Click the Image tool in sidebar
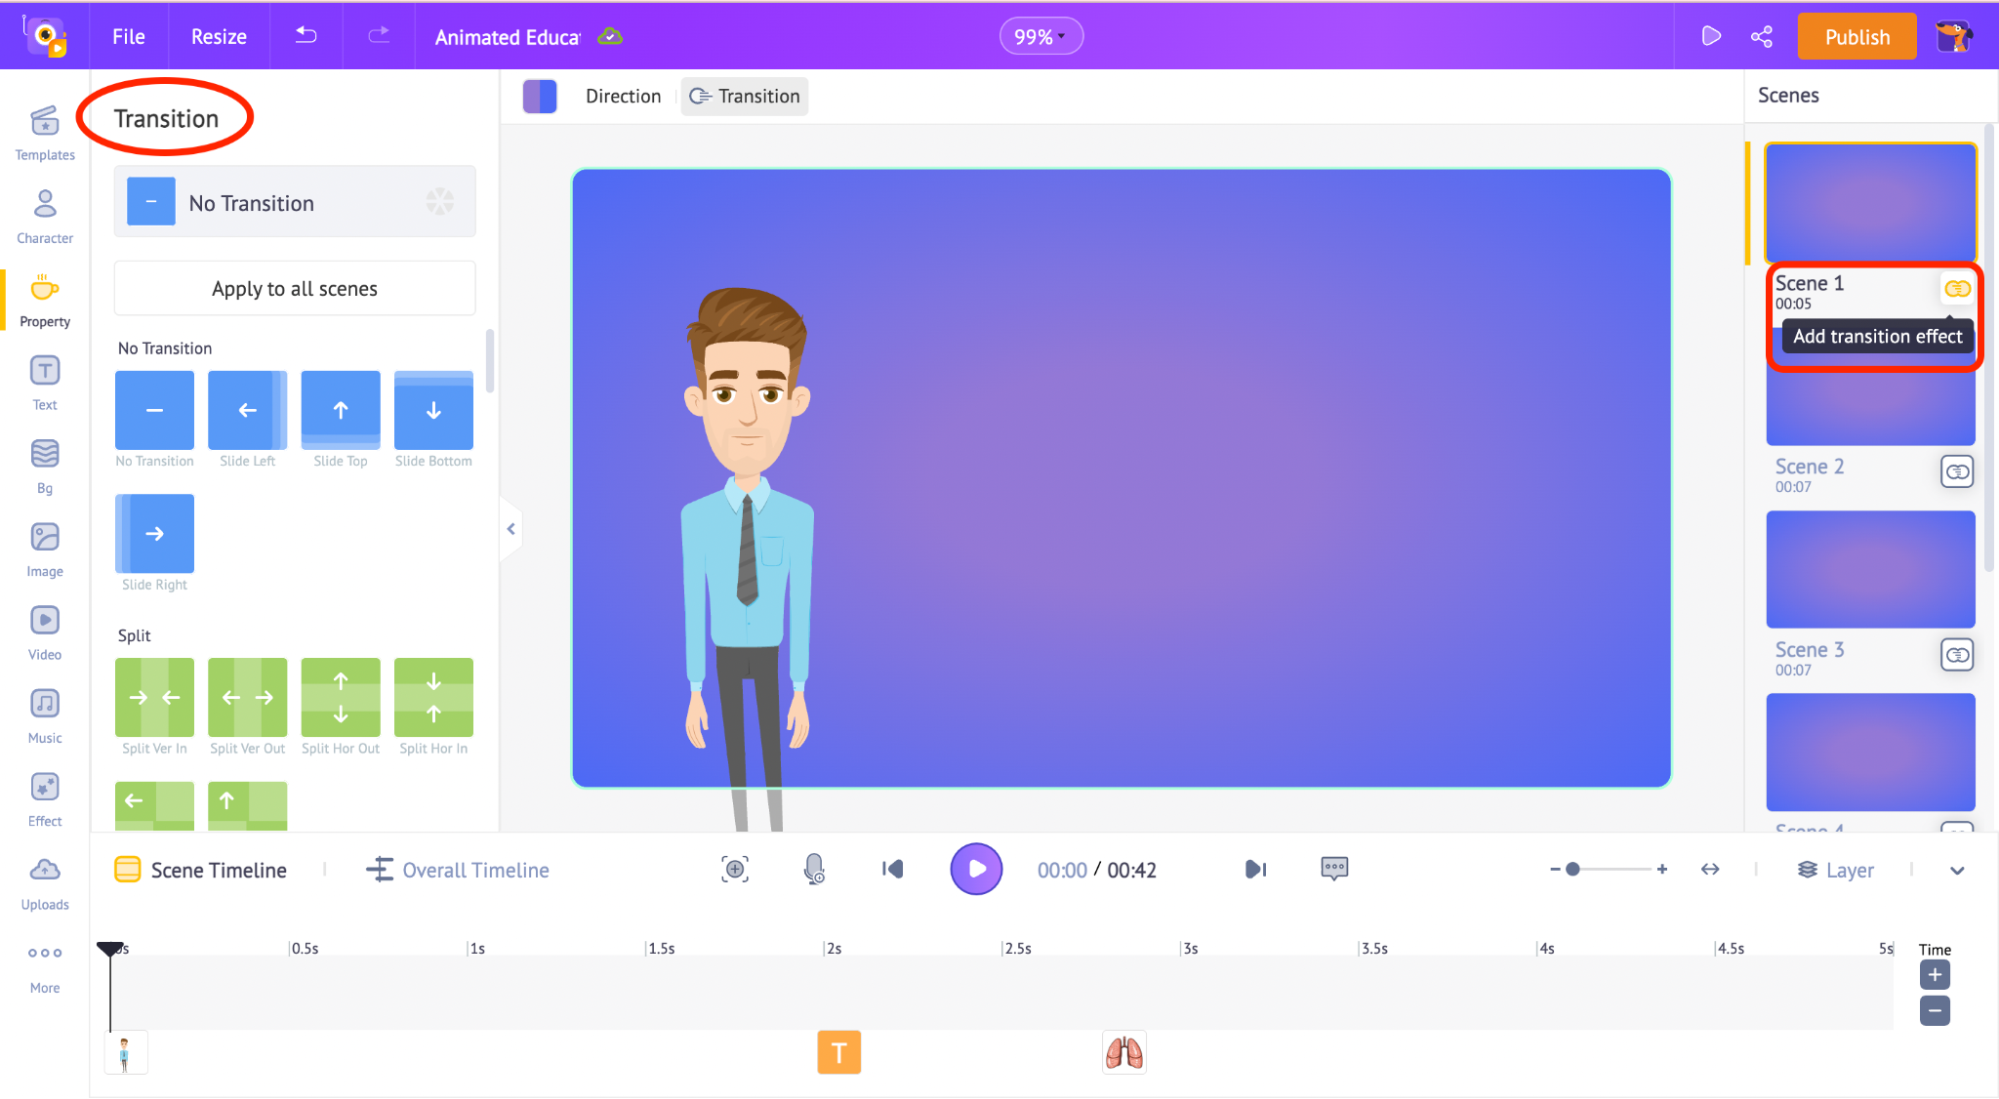Image resolution: width=1999 pixels, height=1099 pixels. [45, 550]
